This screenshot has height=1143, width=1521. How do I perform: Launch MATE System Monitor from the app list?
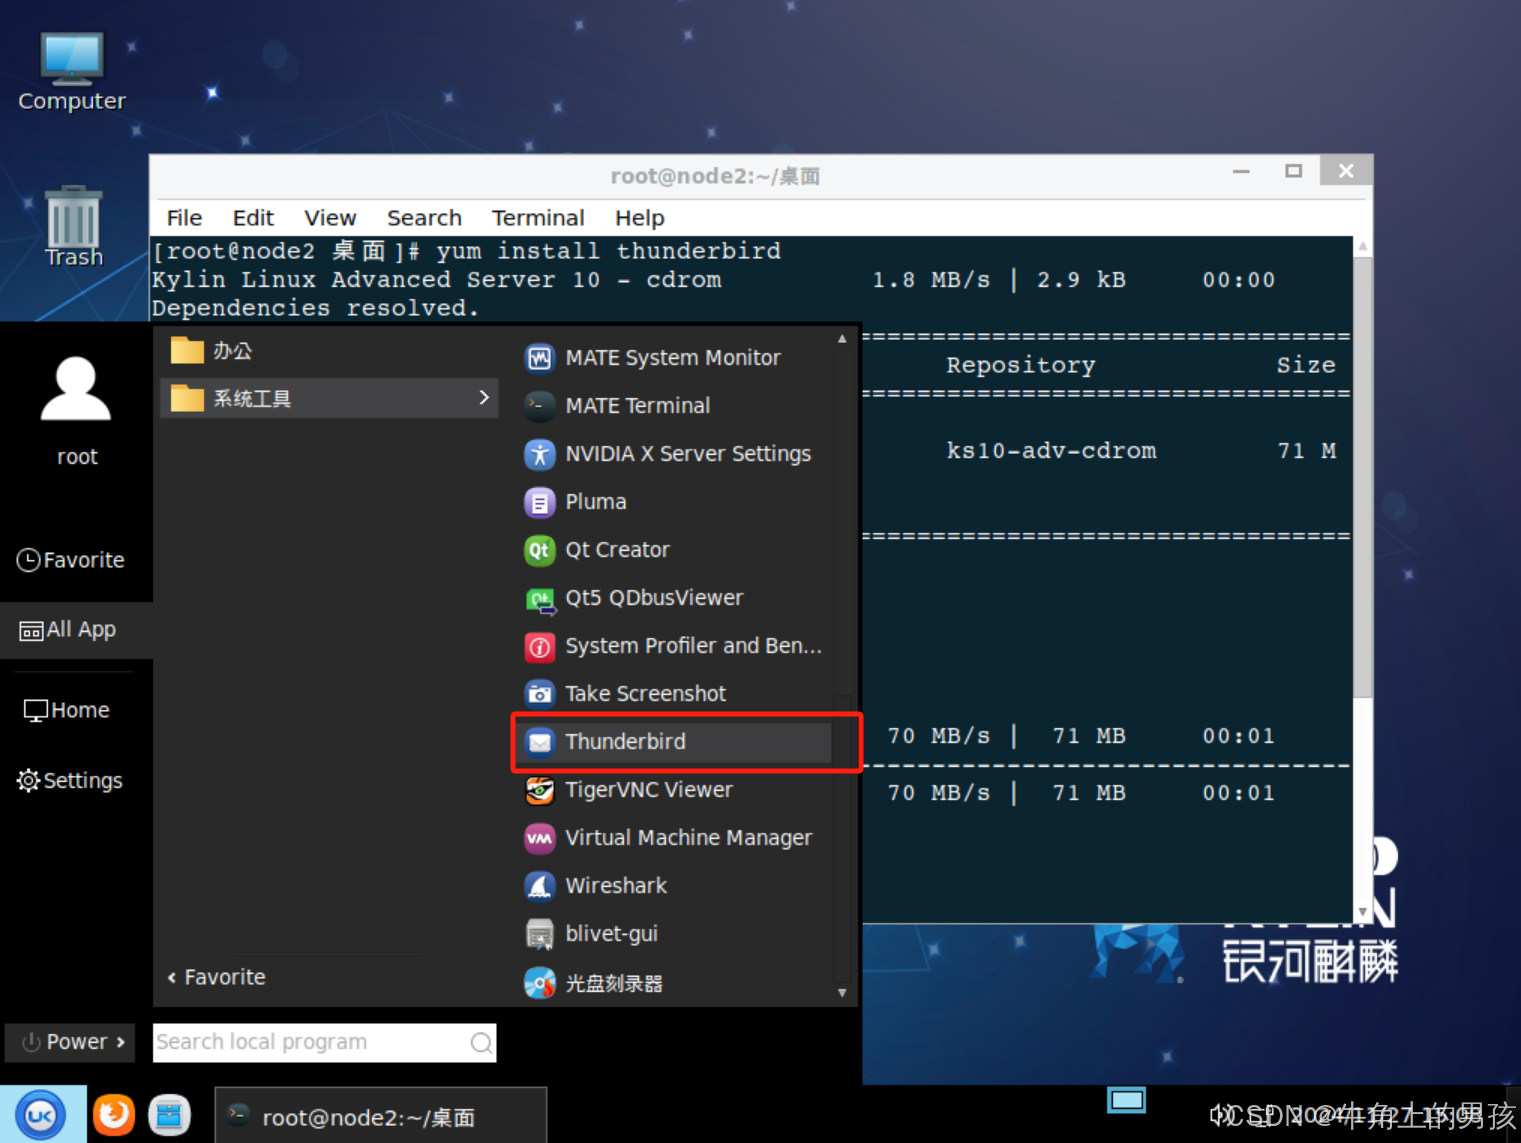click(673, 358)
